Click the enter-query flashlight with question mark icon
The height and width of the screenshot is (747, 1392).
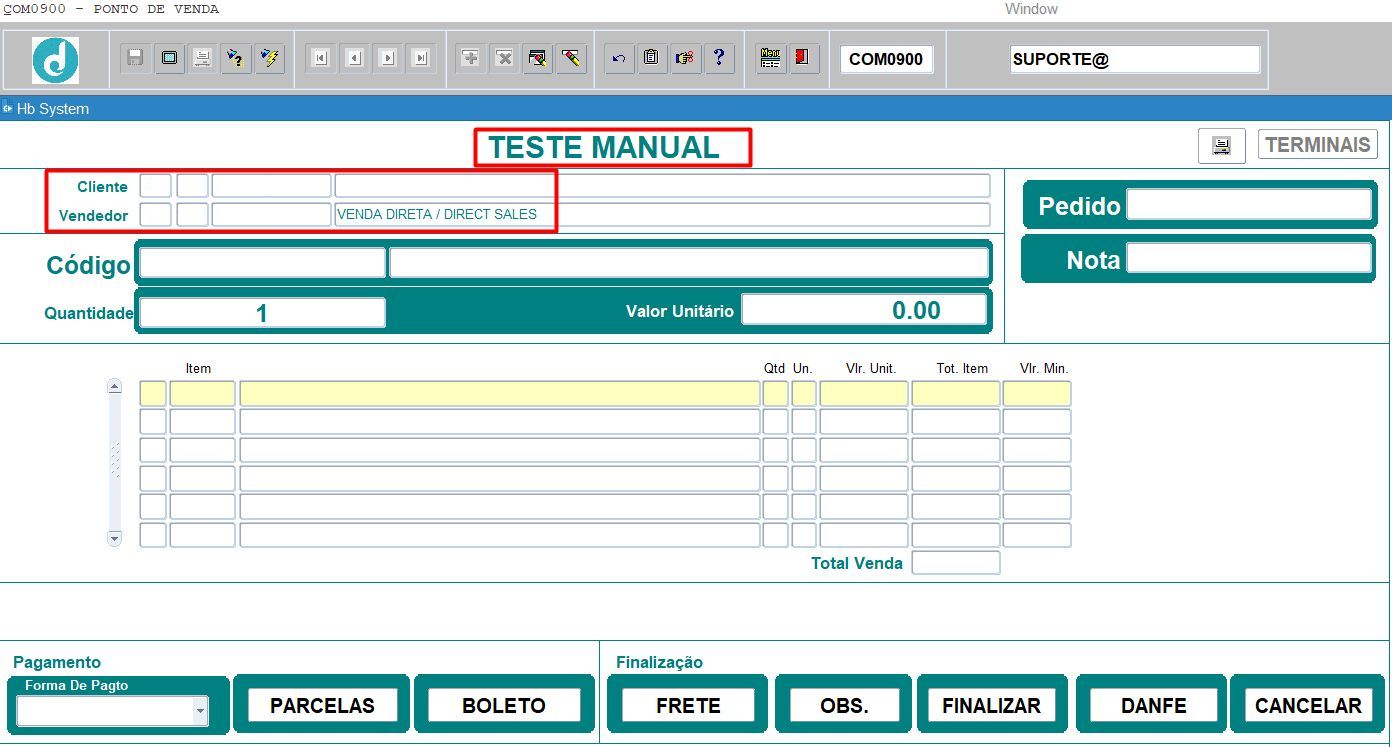coord(236,58)
